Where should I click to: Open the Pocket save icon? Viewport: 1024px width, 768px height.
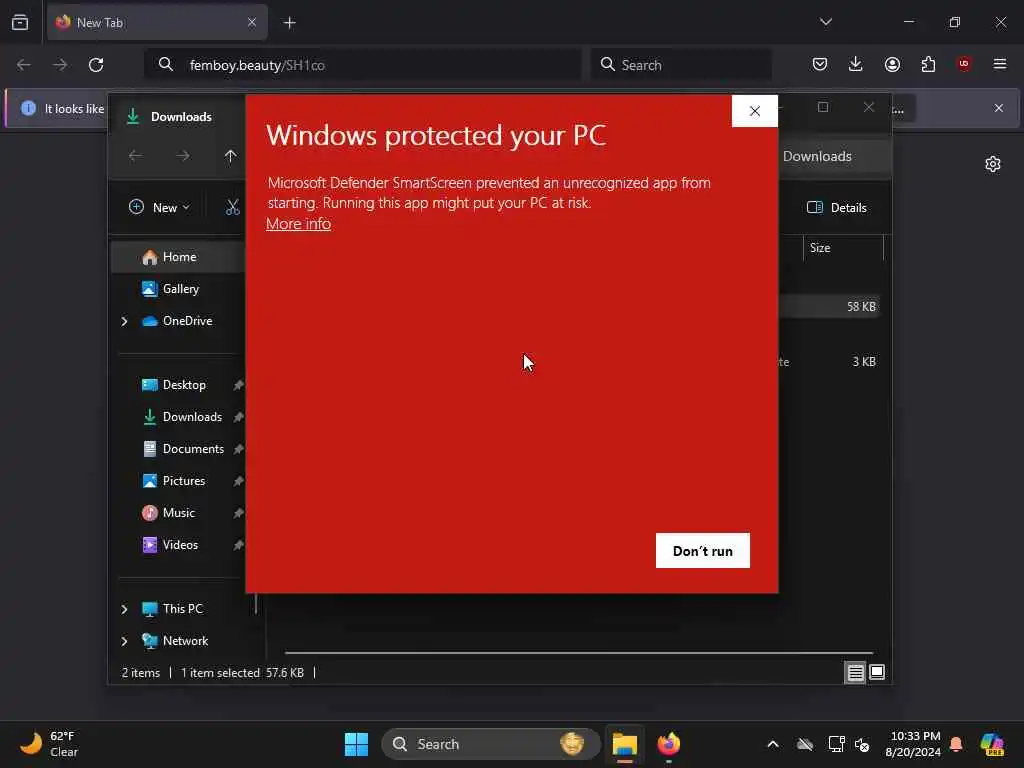pos(820,64)
